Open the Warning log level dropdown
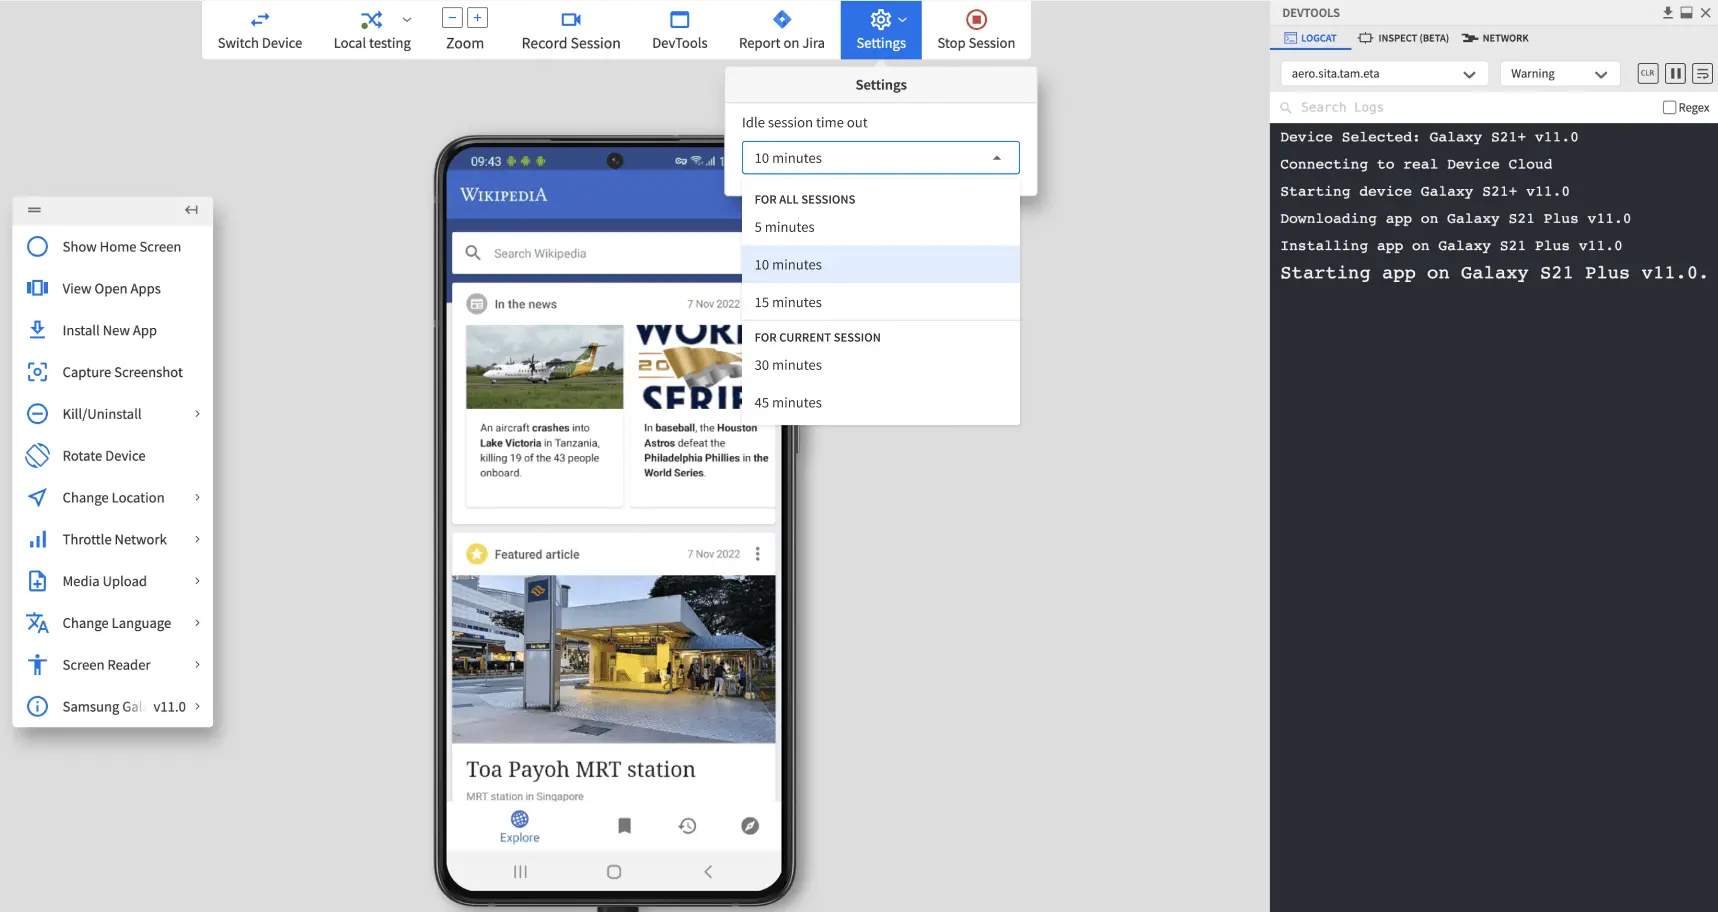 pos(1558,74)
